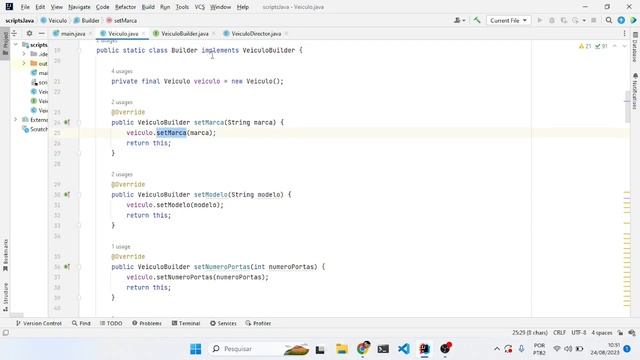
Task: Click implements gutter icon on setMarca line
Action: [67, 122]
